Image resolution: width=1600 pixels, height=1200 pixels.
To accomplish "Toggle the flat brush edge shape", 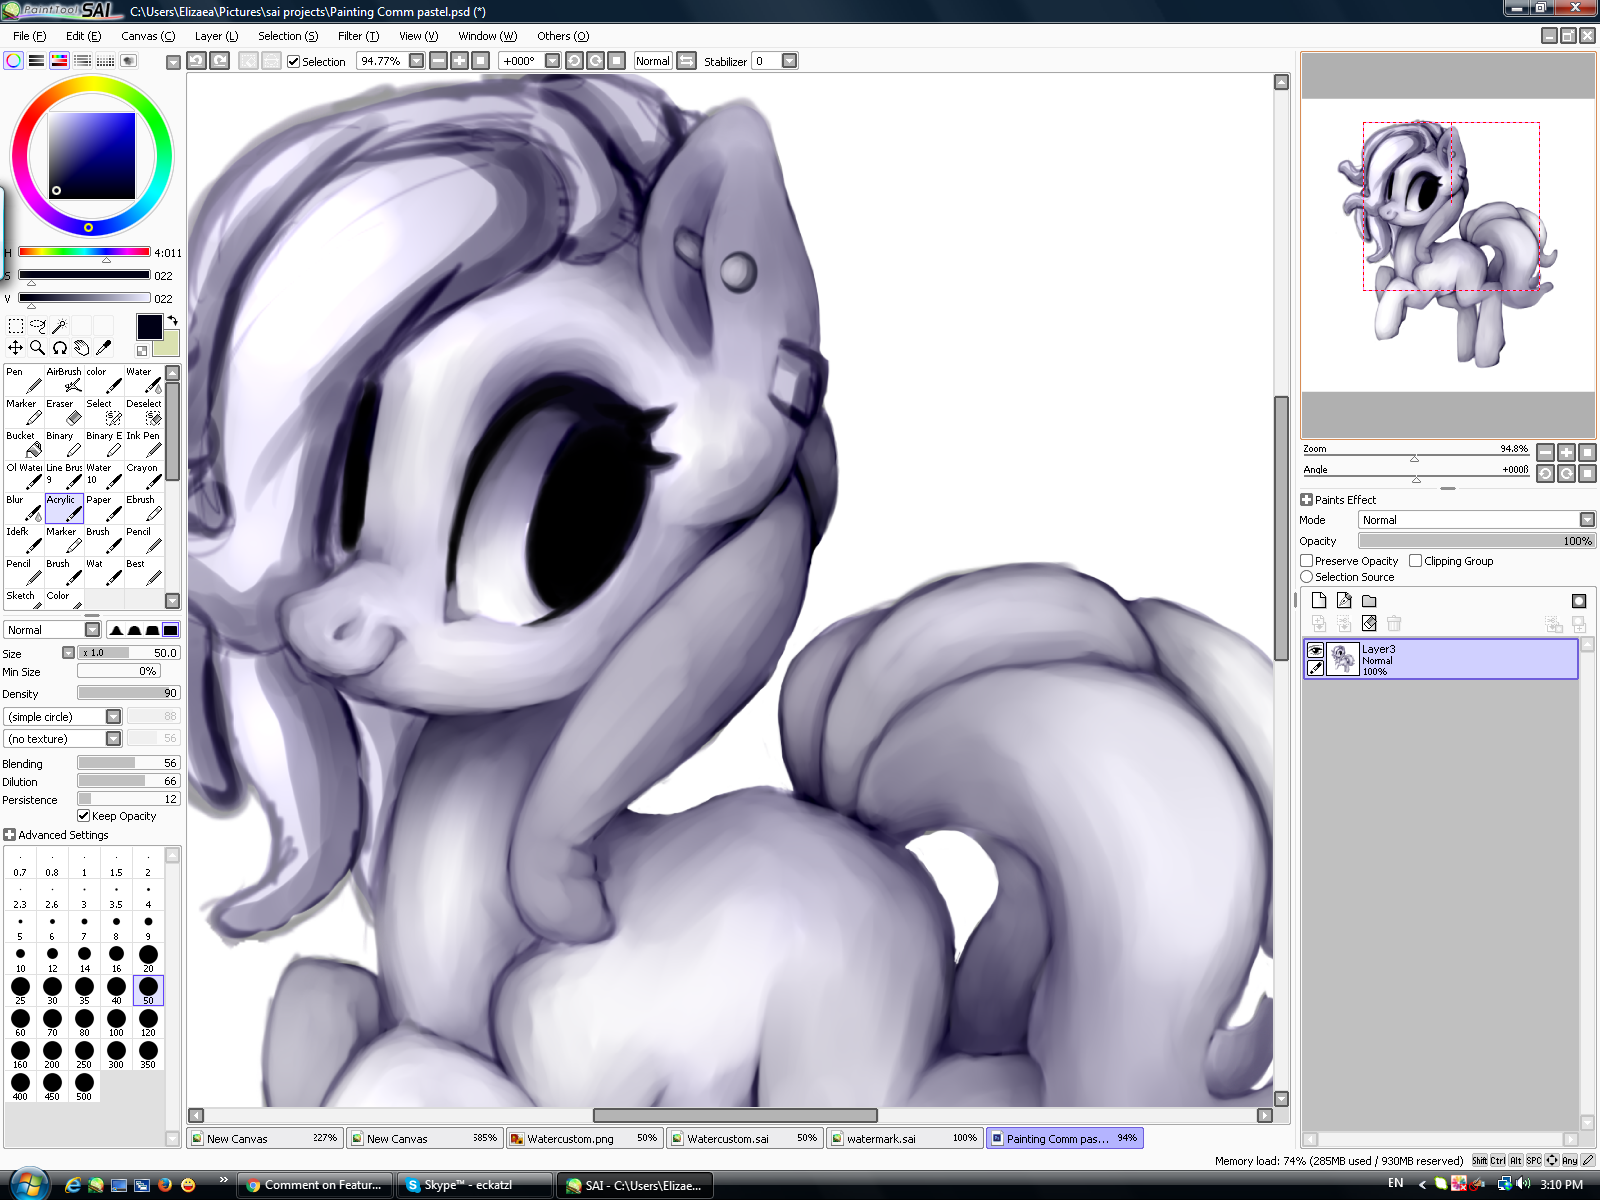I will [171, 630].
